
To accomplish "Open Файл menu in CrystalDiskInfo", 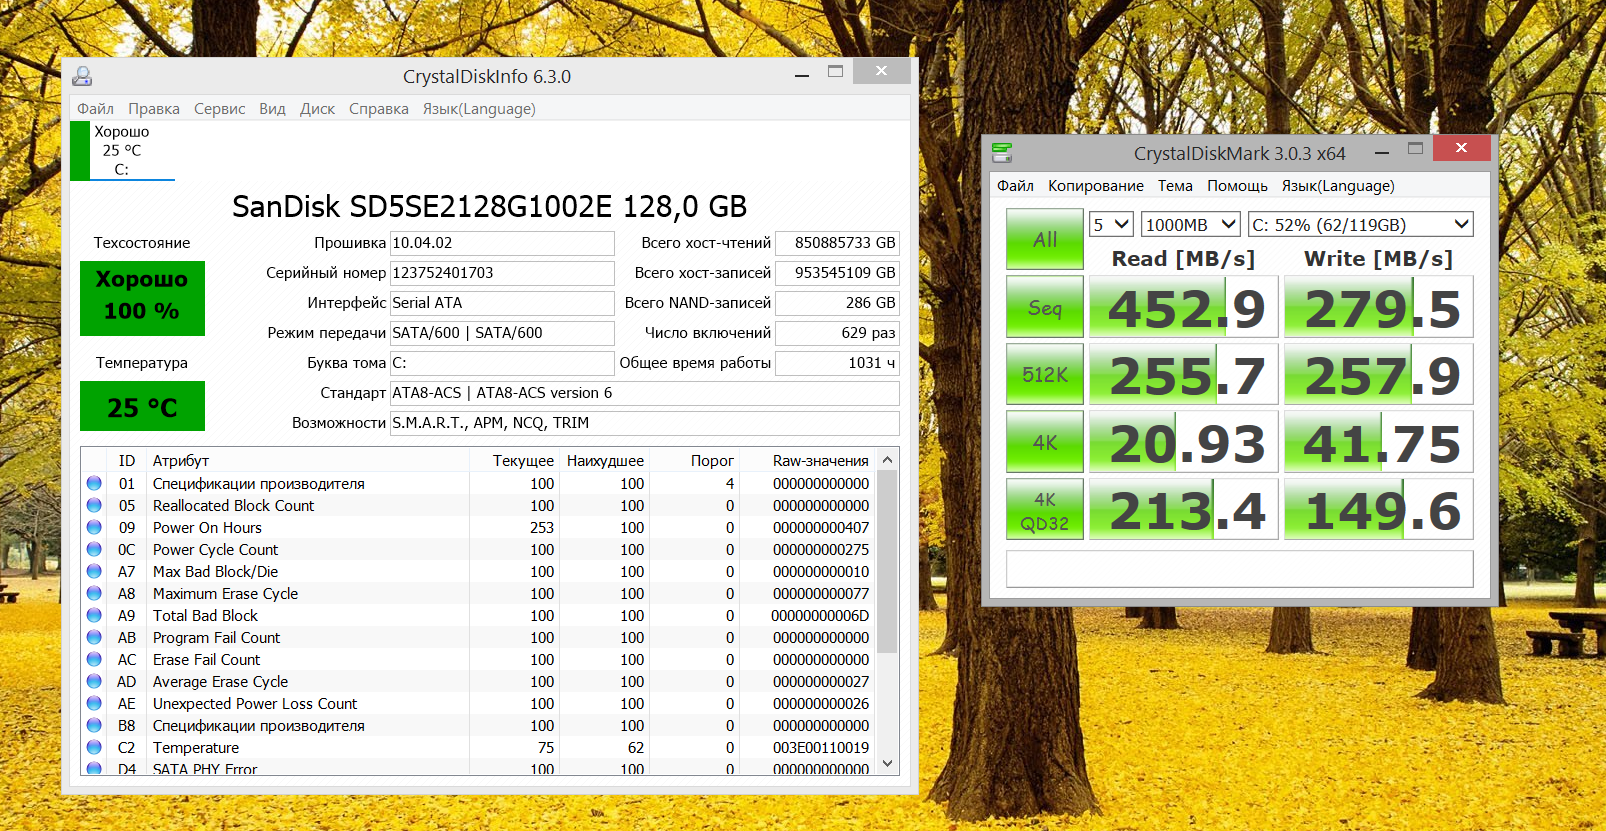I will 95,109.
